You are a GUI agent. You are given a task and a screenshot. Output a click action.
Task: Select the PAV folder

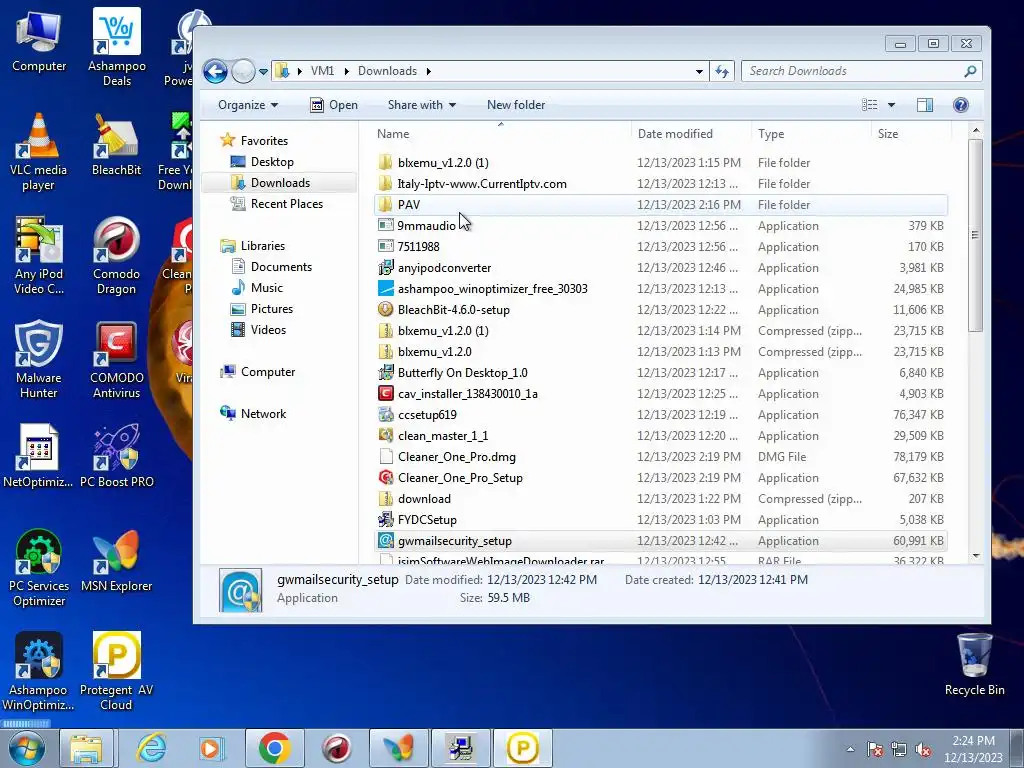(x=661, y=204)
